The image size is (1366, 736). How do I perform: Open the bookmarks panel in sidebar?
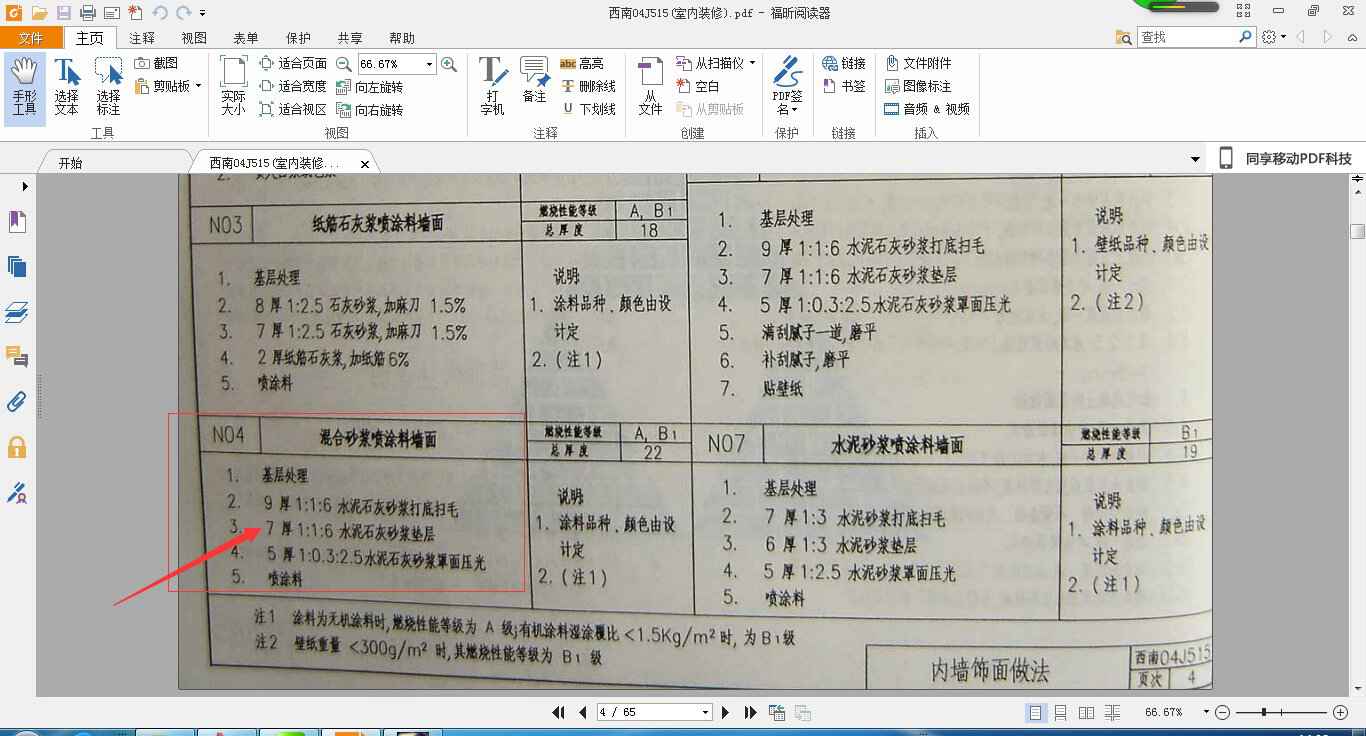coord(17,221)
